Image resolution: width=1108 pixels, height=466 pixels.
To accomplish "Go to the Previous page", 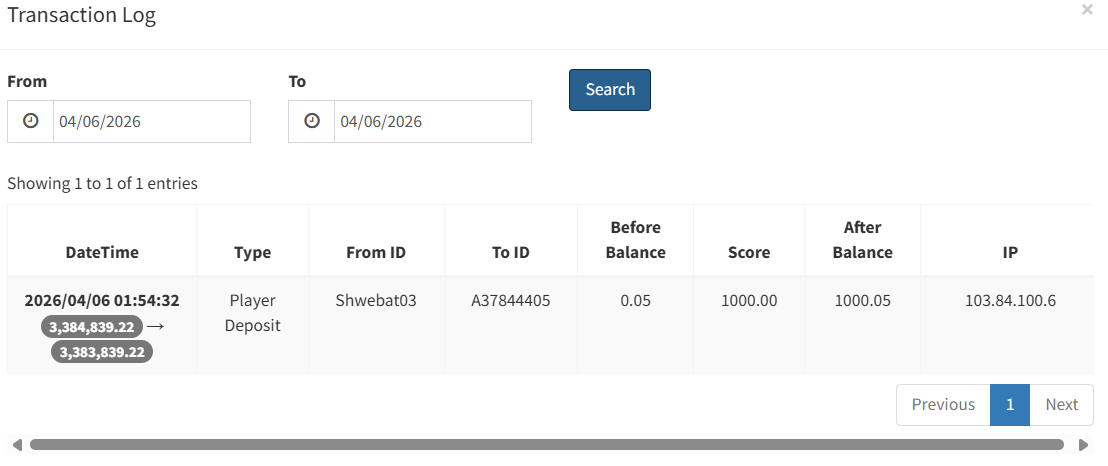I will tap(943, 404).
